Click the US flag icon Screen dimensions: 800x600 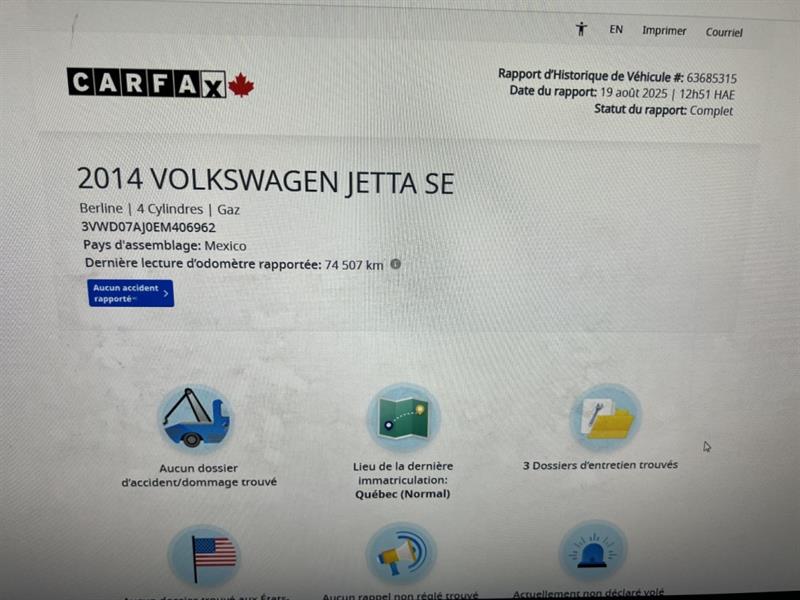(204, 557)
